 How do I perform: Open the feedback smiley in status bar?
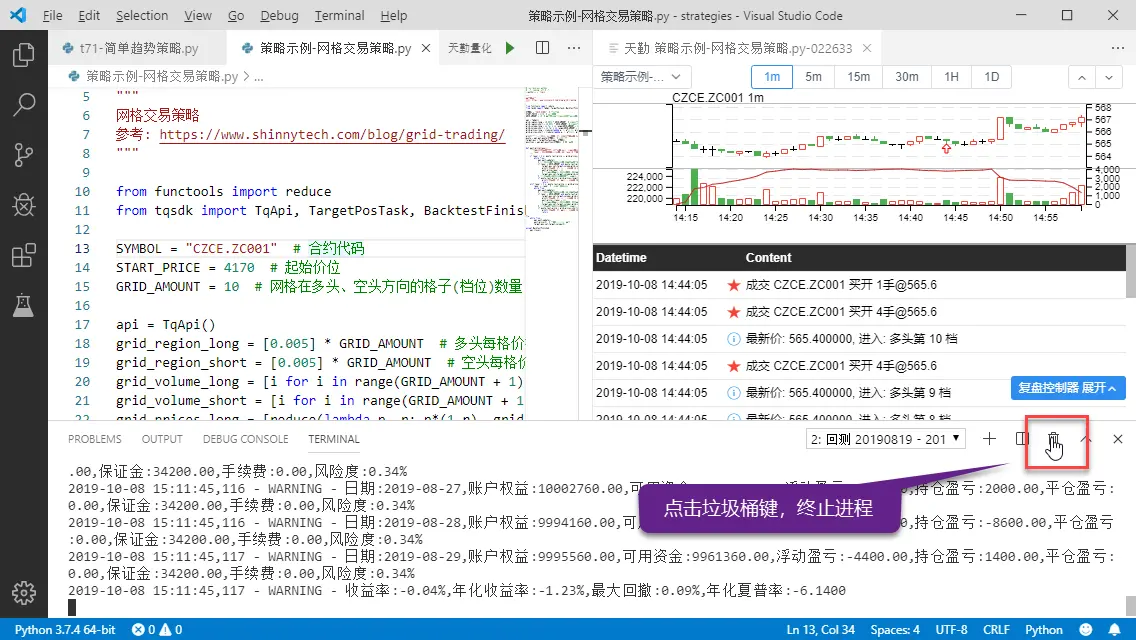(1085, 630)
